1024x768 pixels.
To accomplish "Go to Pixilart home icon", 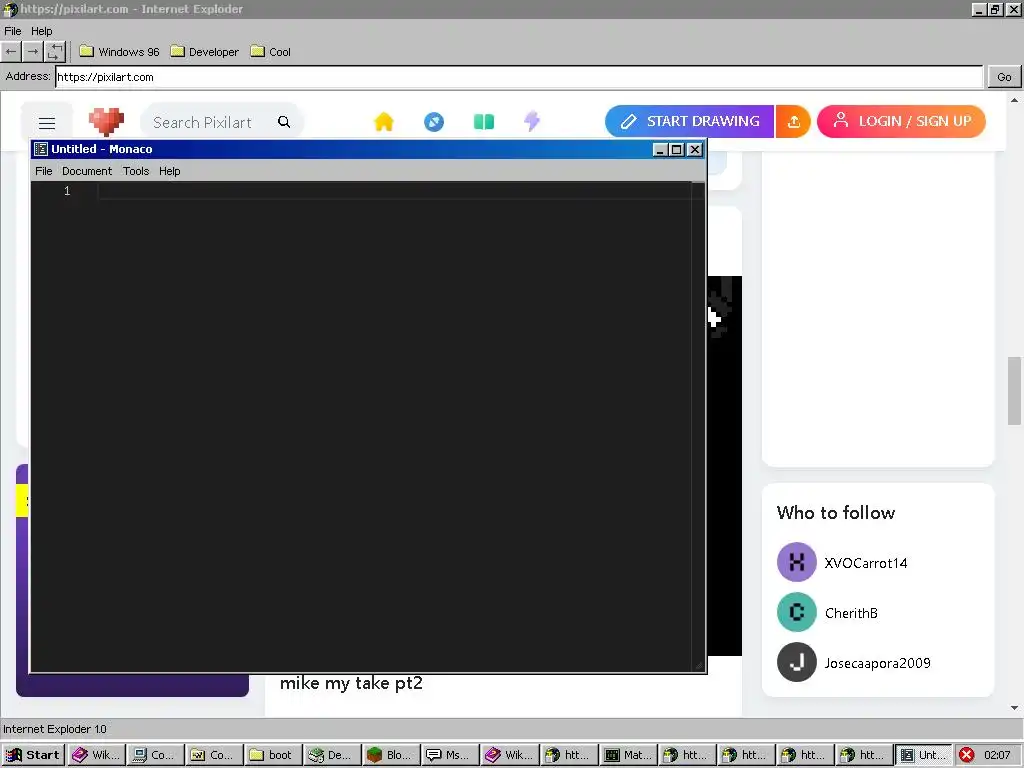I will coord(384,121).
